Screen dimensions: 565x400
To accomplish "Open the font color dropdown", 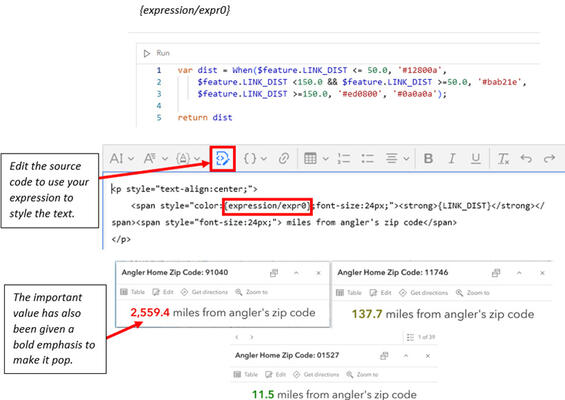I will tap(188, 159).
